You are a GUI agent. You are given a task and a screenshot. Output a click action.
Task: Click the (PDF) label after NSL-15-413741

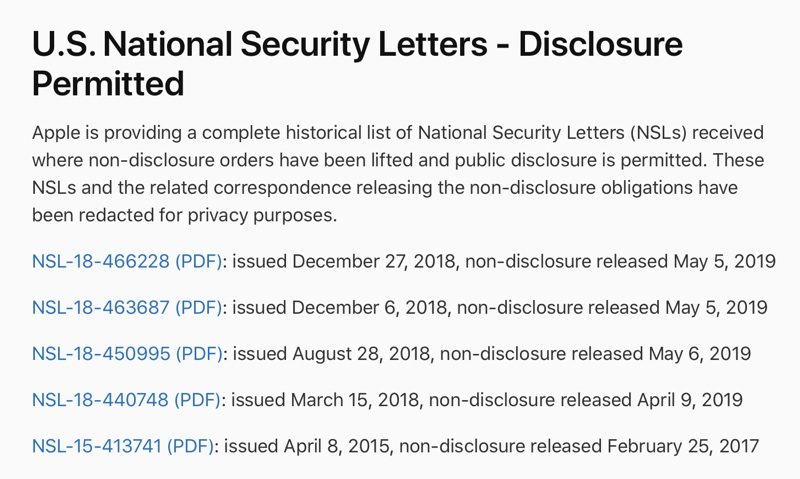tap(190, 445)
